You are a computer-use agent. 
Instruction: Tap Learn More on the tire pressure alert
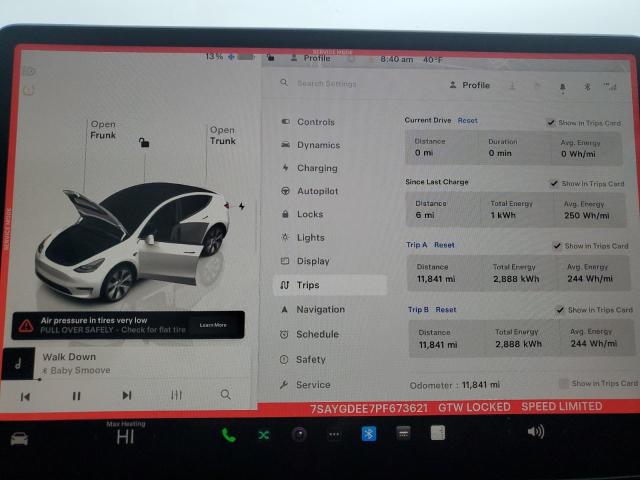pos(213,325)
